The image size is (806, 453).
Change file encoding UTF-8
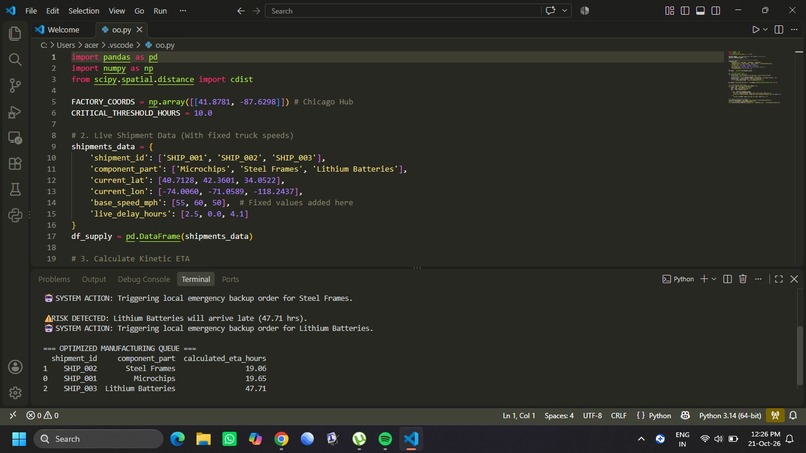pyautogui.click(x=592, y=415)
